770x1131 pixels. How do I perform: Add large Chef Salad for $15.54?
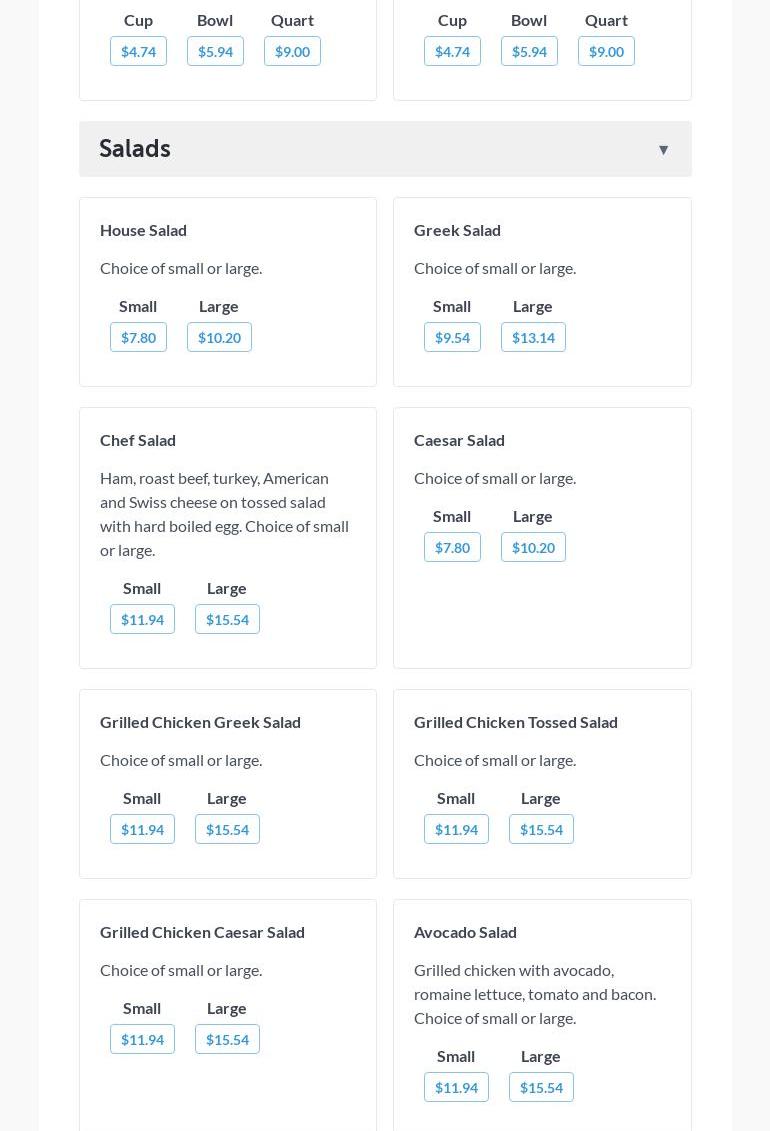(x=227, y=620)
